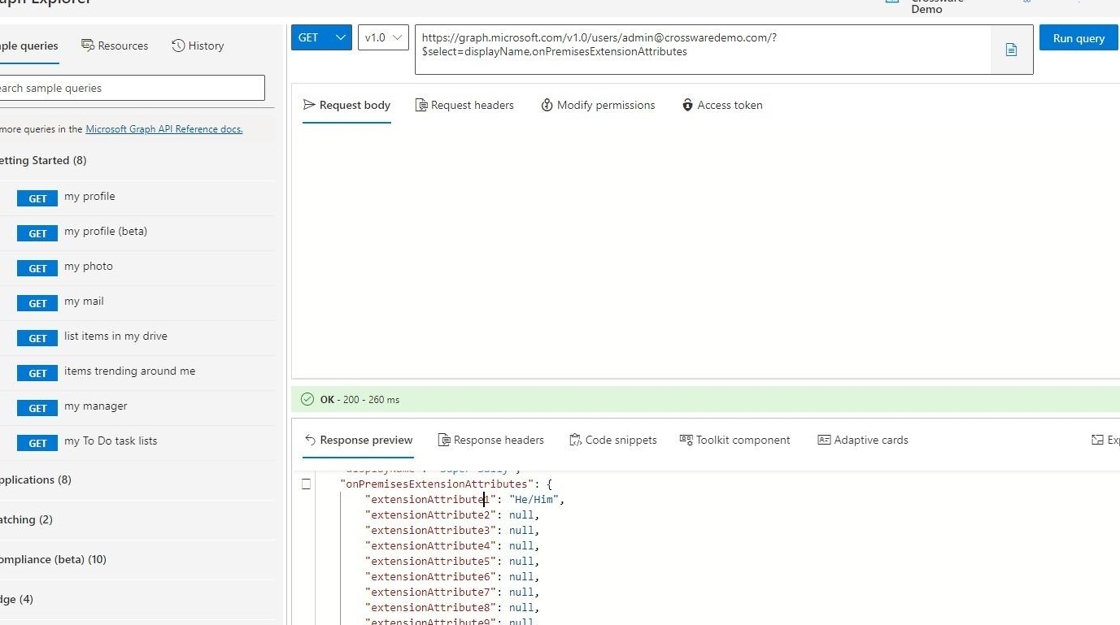Select the Response headers tab

click(x=491, y=440)
